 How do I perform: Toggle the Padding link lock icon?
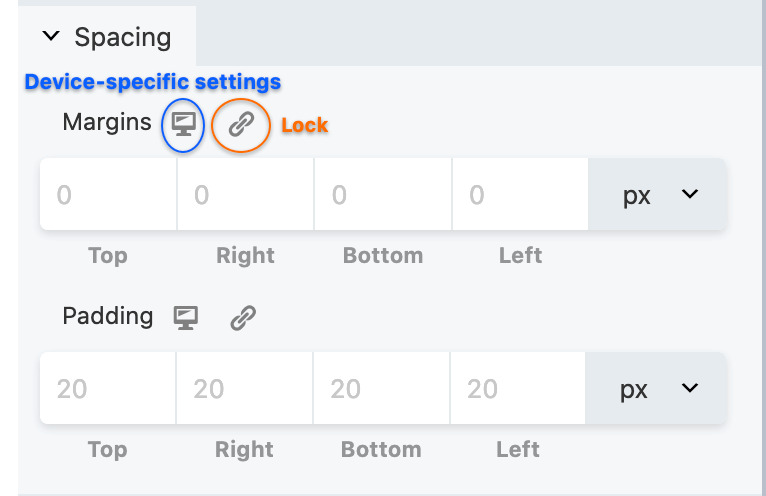click(x=243, y=318)
